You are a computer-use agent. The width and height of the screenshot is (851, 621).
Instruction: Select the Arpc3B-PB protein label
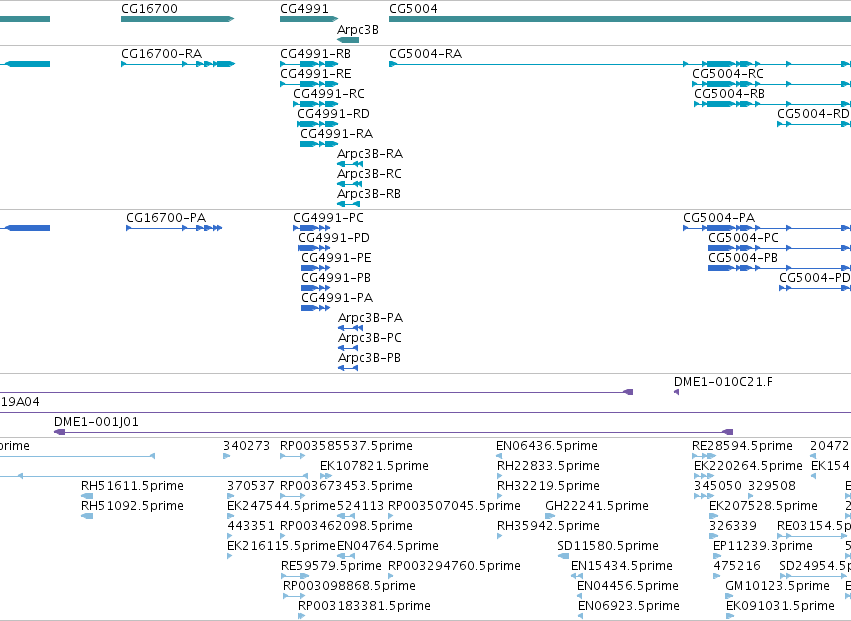tap(369, 358)
